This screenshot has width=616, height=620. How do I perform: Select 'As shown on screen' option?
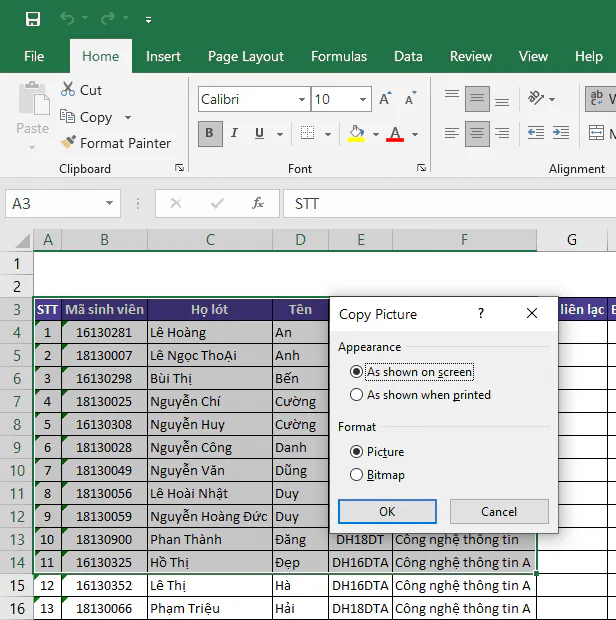point(412,372)
